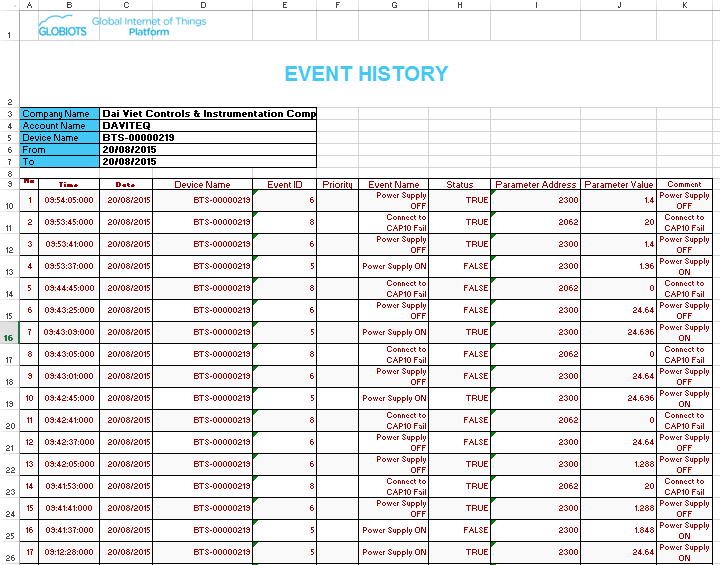Select BTS-00000219 value cell in row 5

tap(208, 137)
